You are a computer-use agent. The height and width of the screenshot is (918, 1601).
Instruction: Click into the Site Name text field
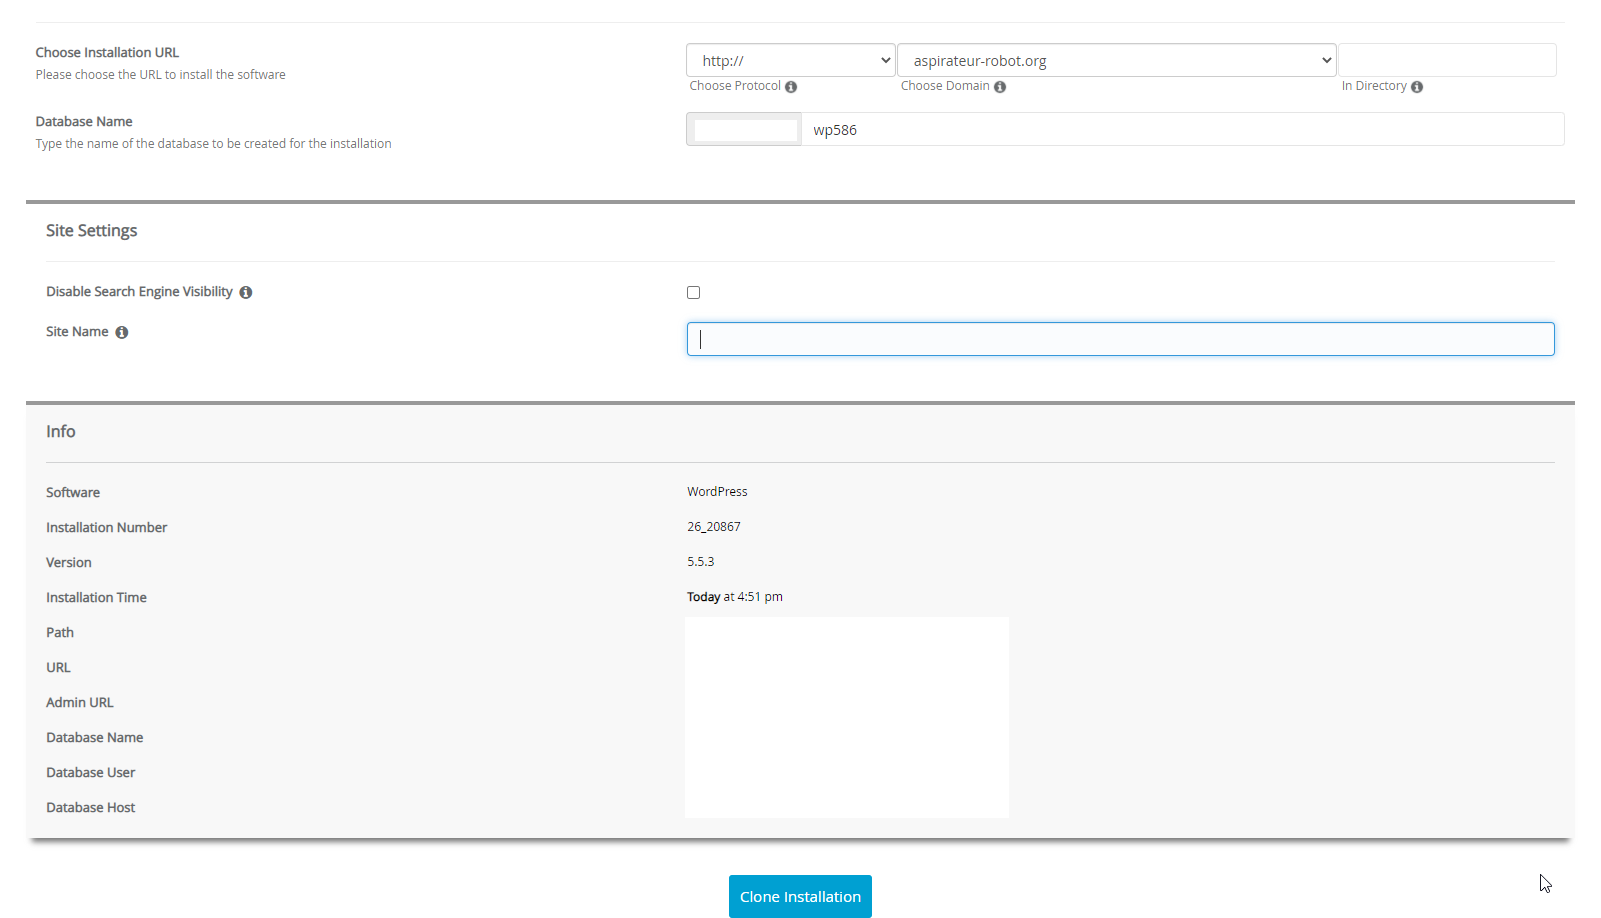[x=1120, y=339]
